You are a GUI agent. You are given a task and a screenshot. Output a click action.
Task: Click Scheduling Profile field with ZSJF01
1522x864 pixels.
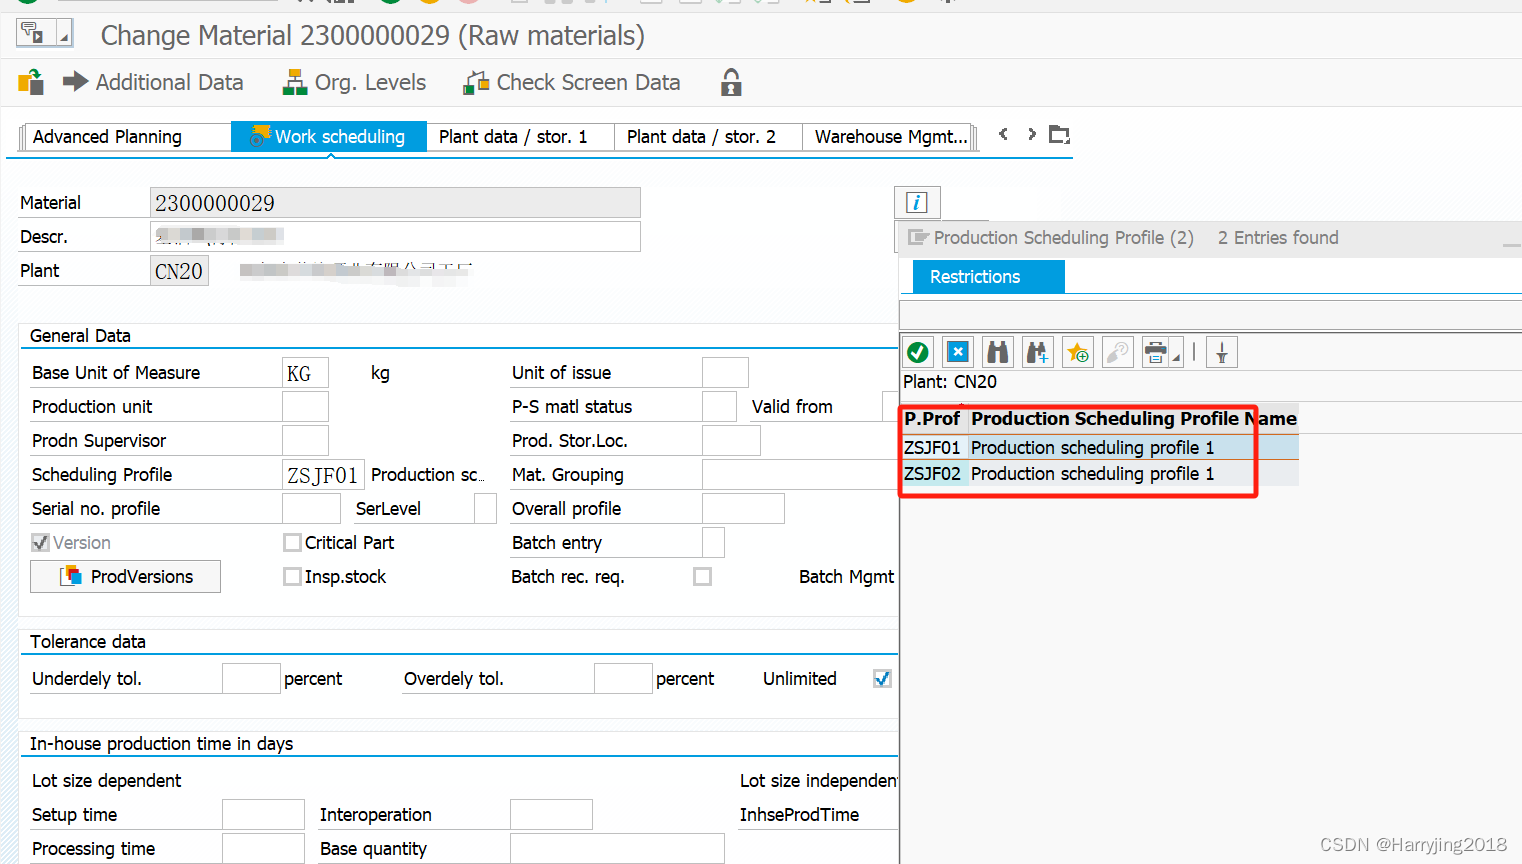(323, 475)
